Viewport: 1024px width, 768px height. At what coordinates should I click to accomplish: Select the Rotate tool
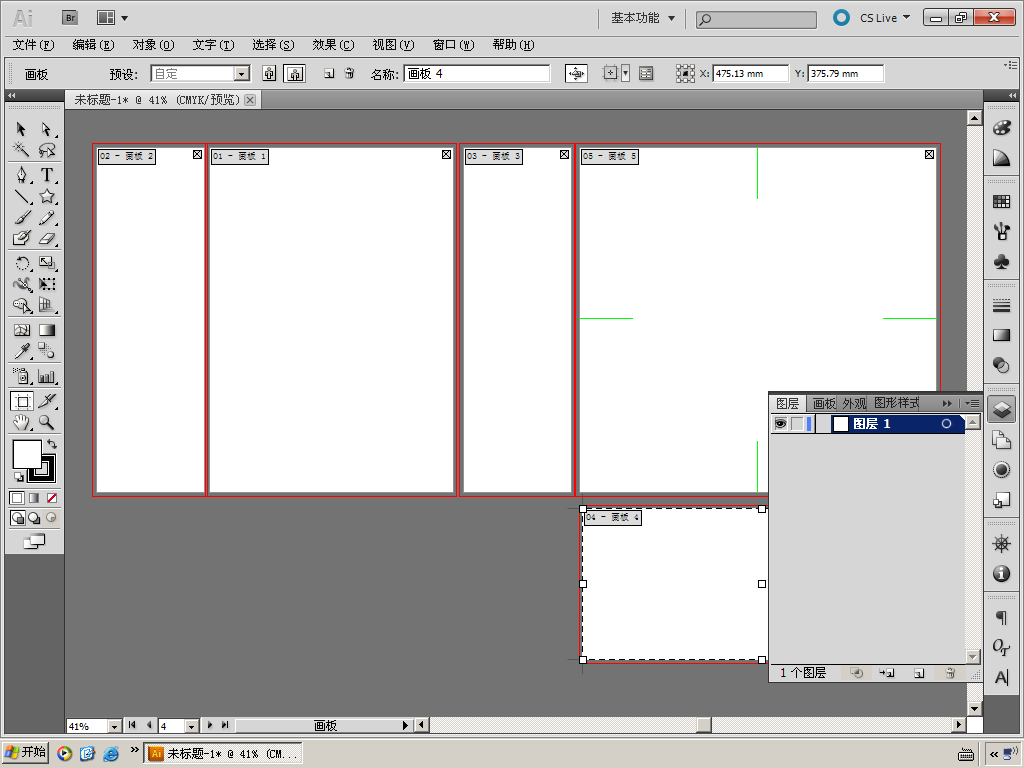(x=21, y=263)
